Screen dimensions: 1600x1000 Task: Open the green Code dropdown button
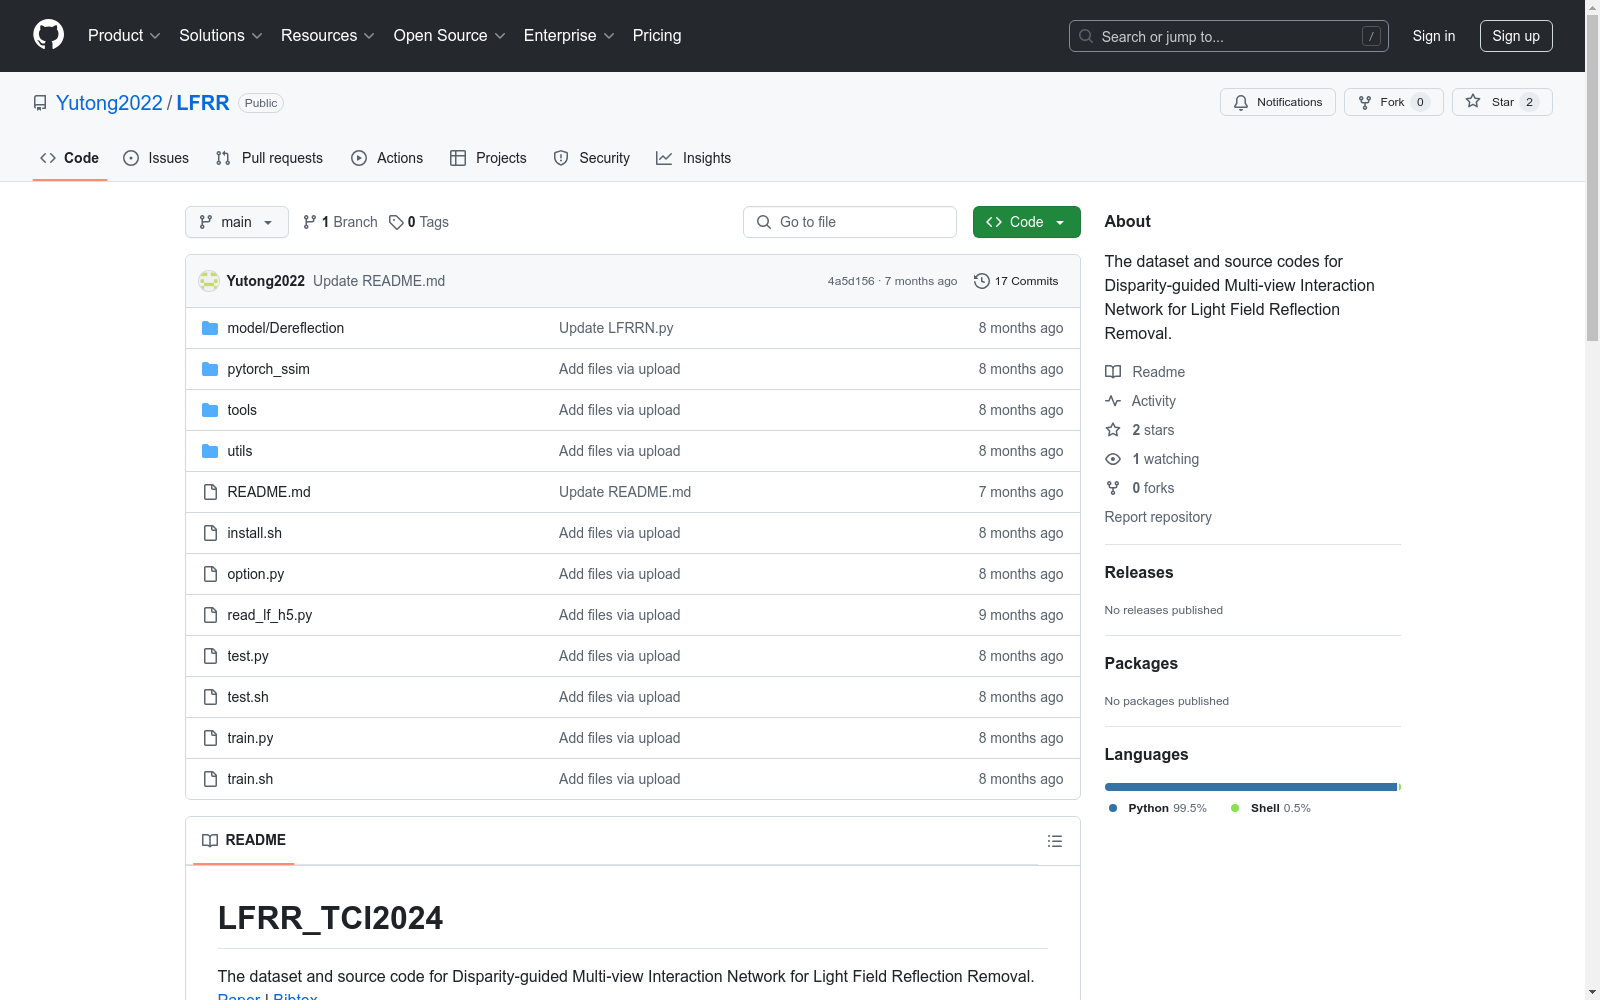click(x=1026, y=222)
